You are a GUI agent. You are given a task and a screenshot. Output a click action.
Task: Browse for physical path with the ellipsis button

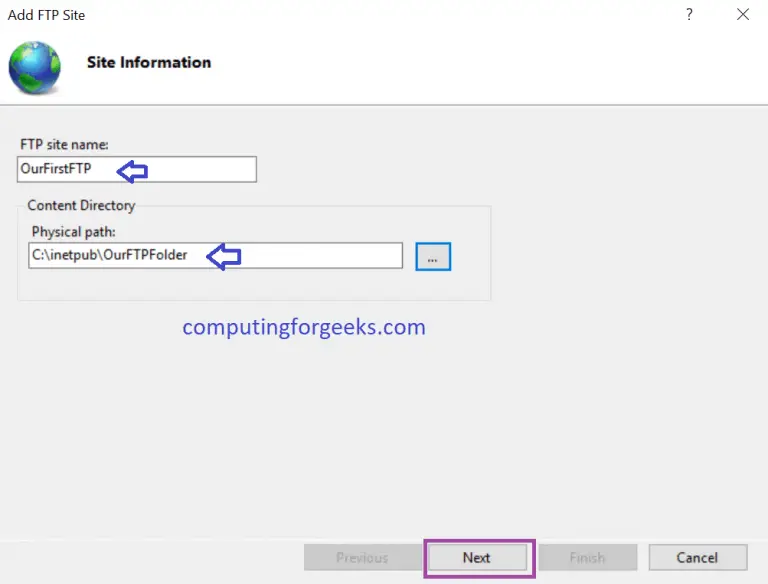click(x=433, y=257)
